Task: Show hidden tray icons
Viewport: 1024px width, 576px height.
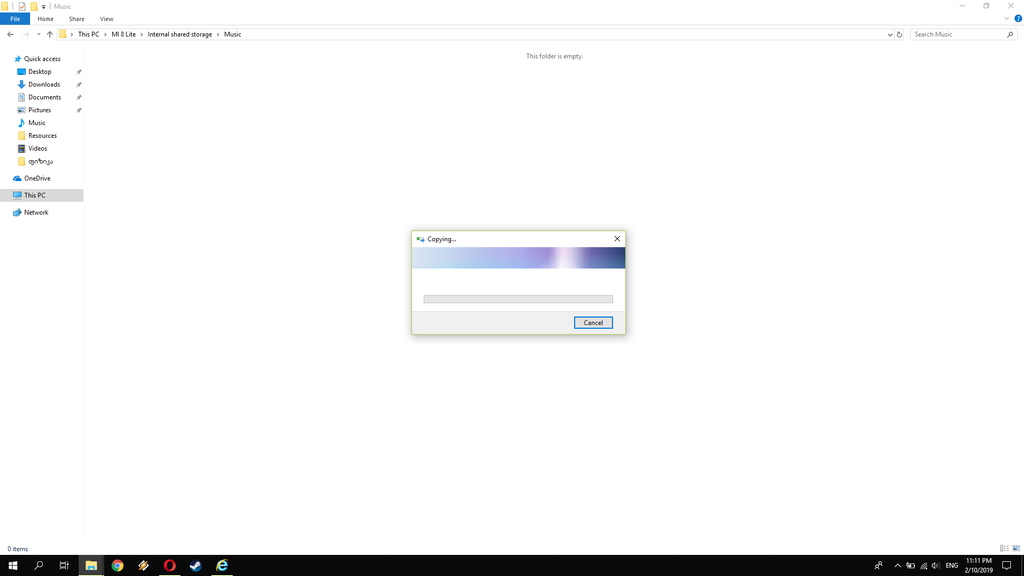Action: 897,566
